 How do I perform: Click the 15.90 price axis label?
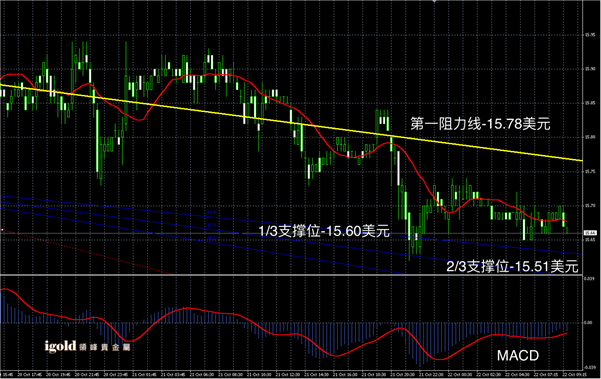coord(590,69)
